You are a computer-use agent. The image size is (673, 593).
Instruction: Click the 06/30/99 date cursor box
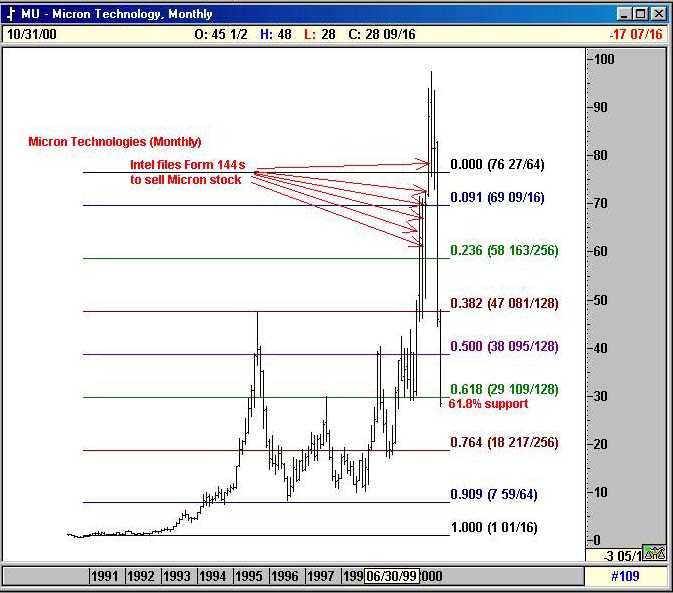(x=392, y=576)
